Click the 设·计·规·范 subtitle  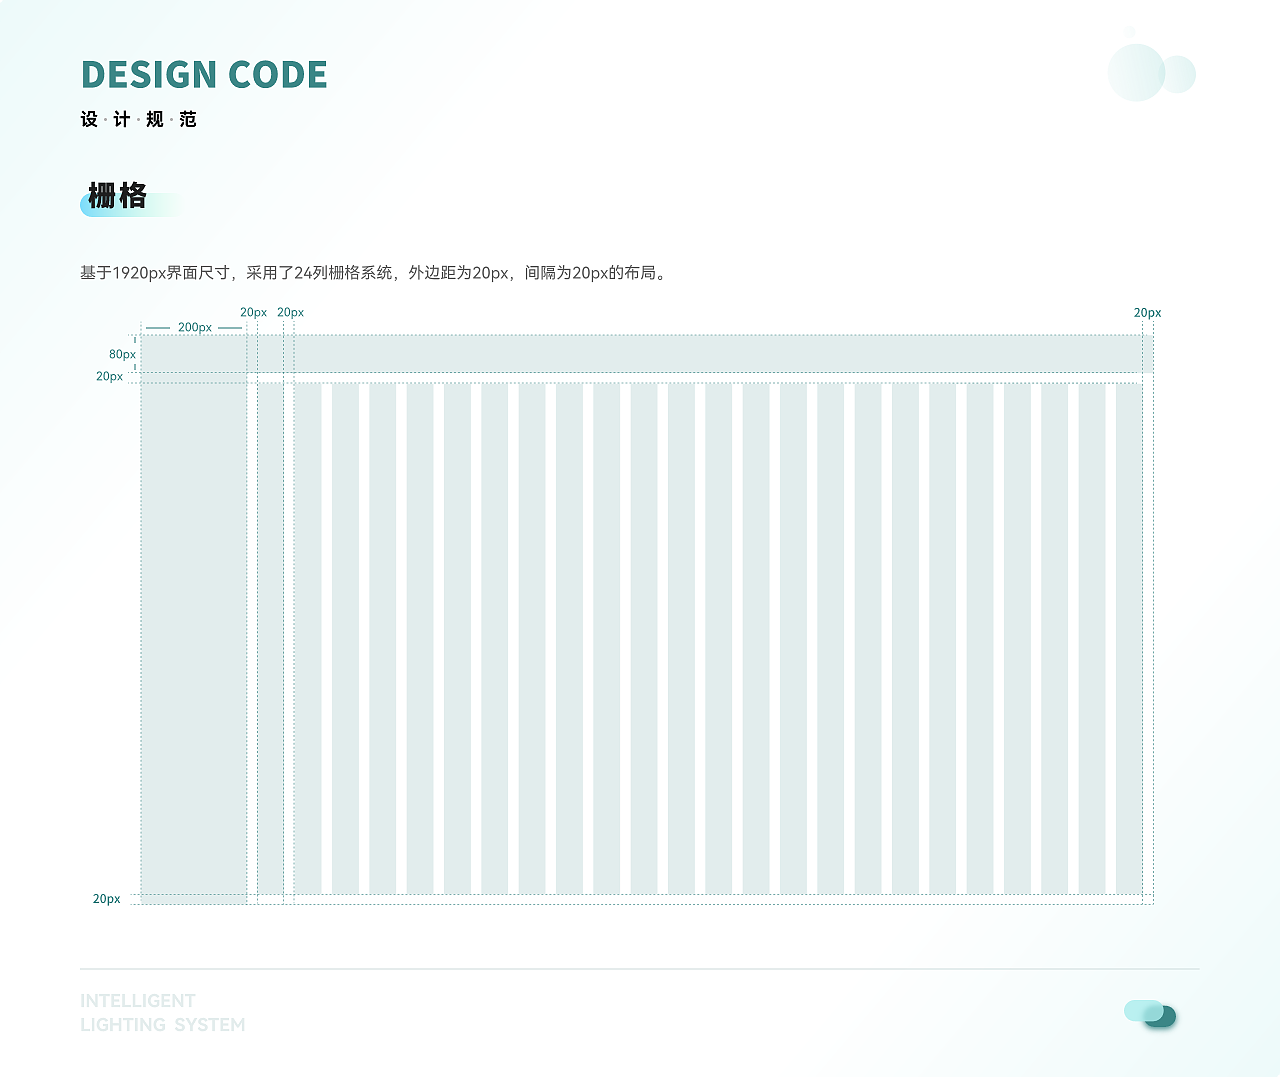click(139, 120)
